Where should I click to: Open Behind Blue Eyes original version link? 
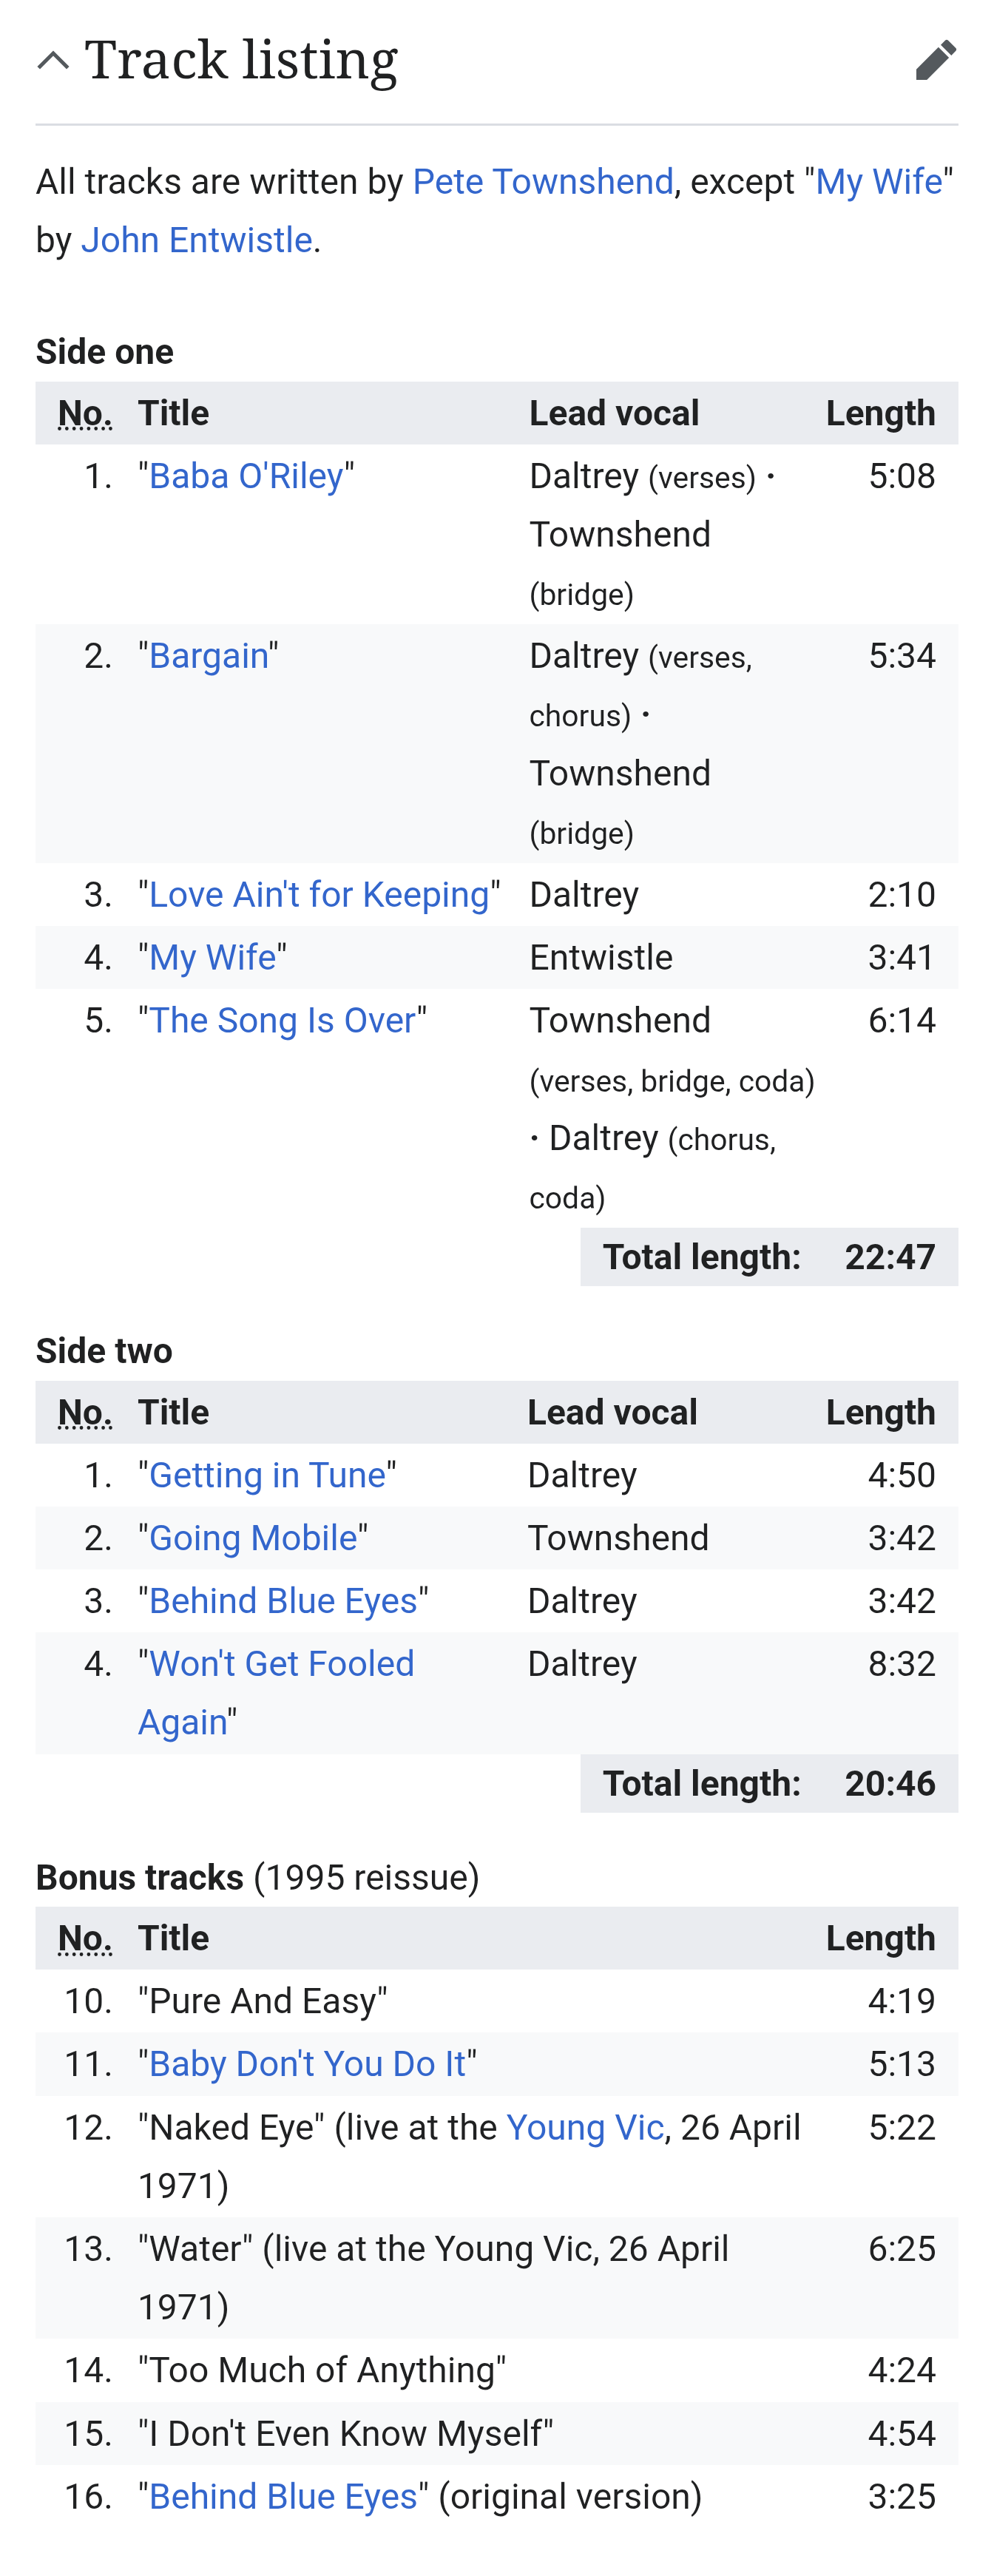(x=283, y=2497)
